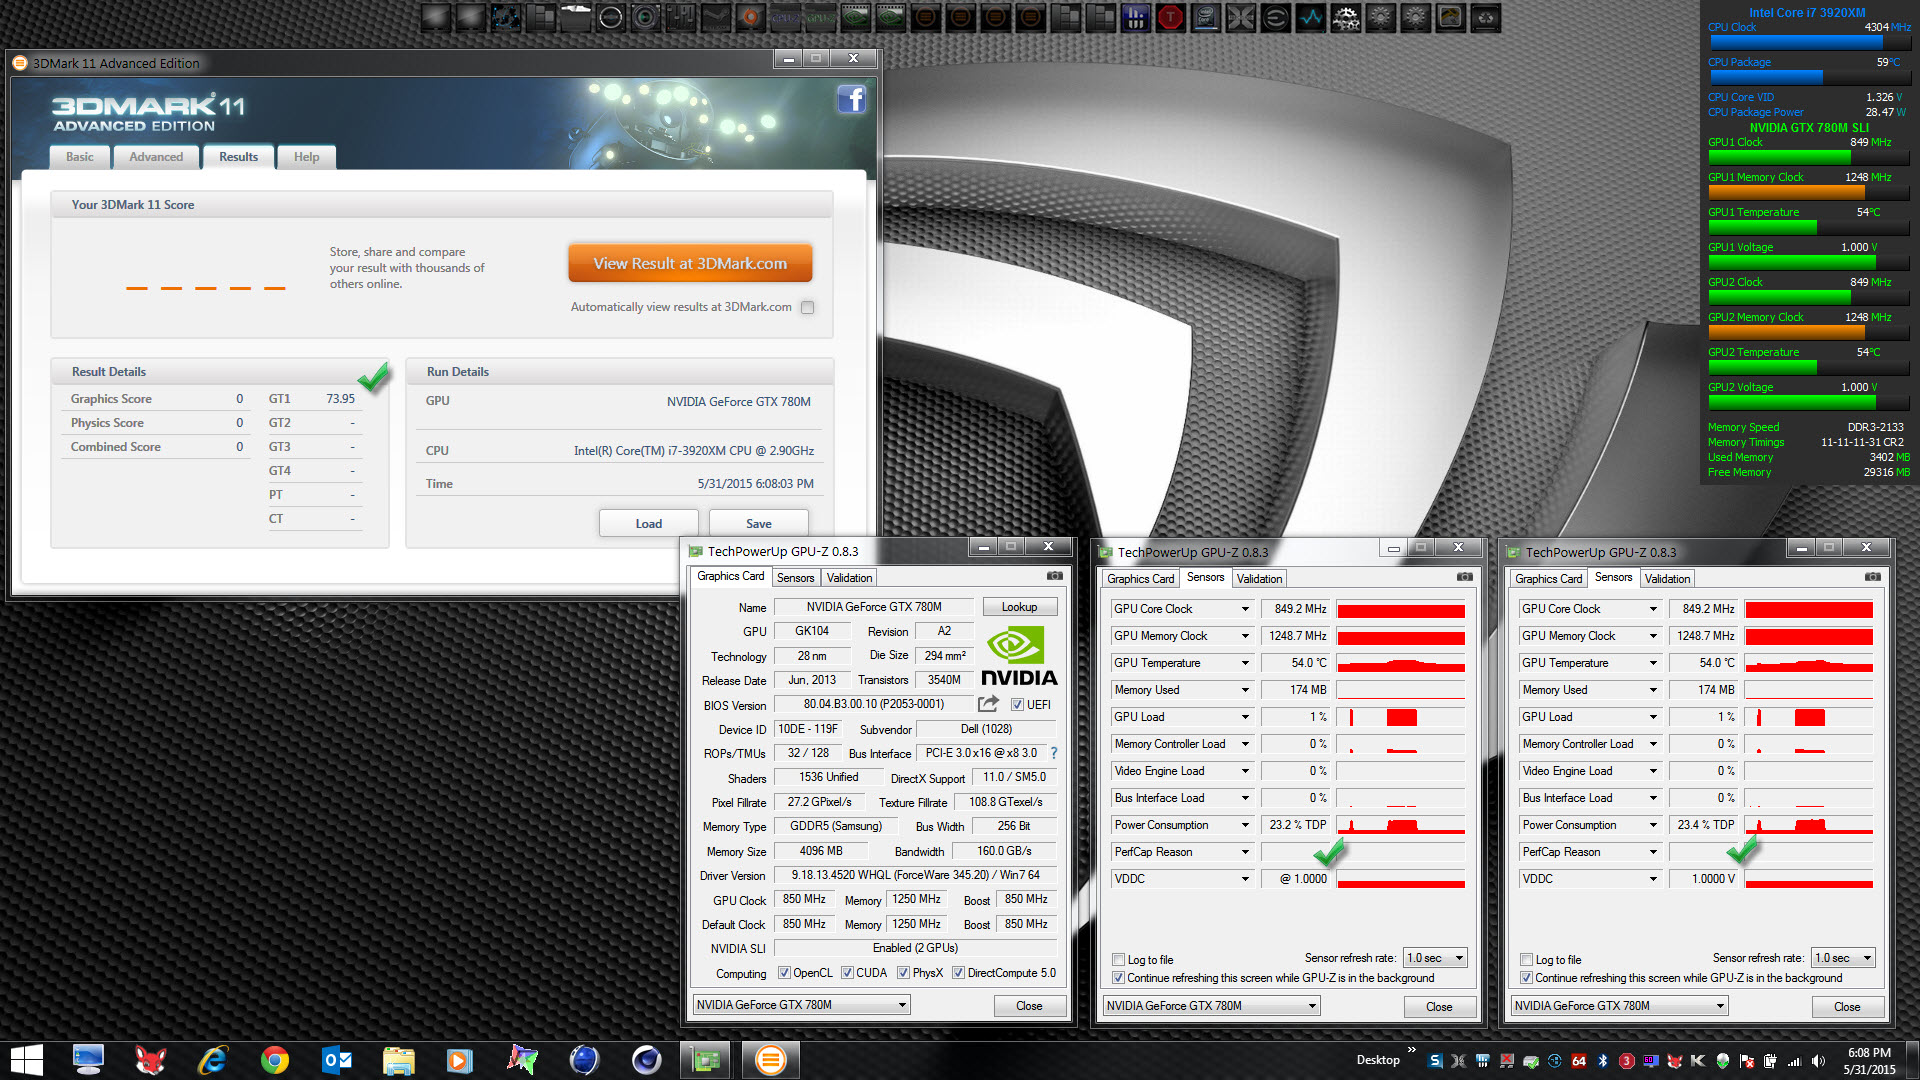The image size is (1920, 1080).
Task: Open Sensor refresh rate dropdown in middle GPU-Z window
Action: 1435,958
